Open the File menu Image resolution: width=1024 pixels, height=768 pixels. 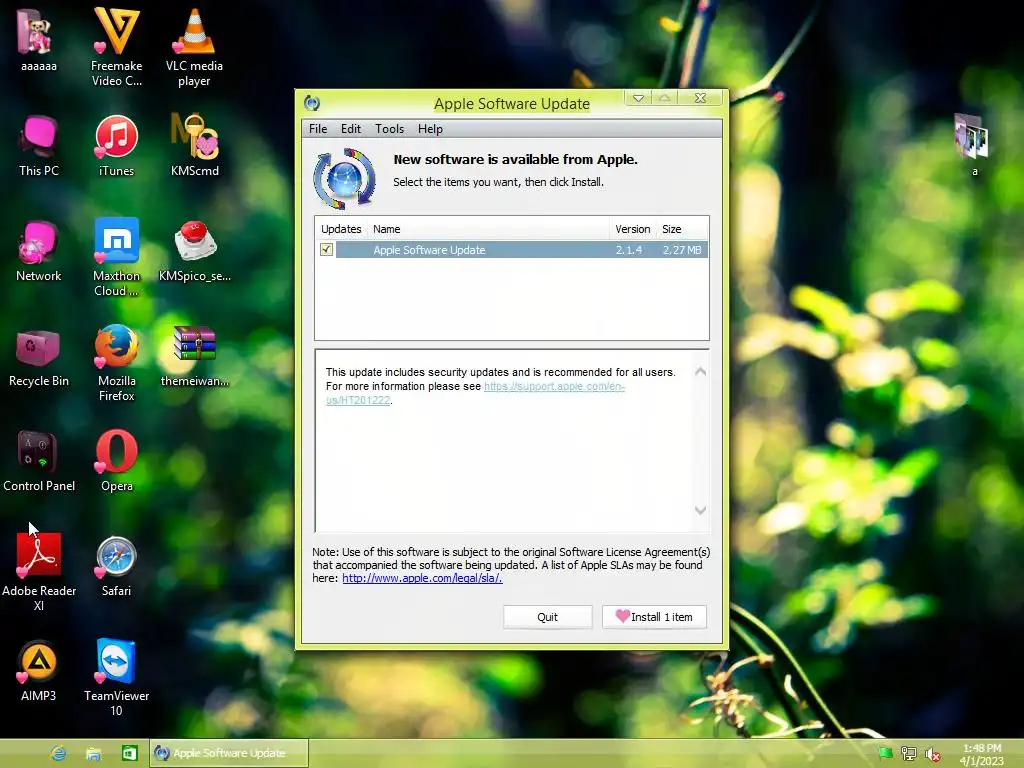coord(318,129)
